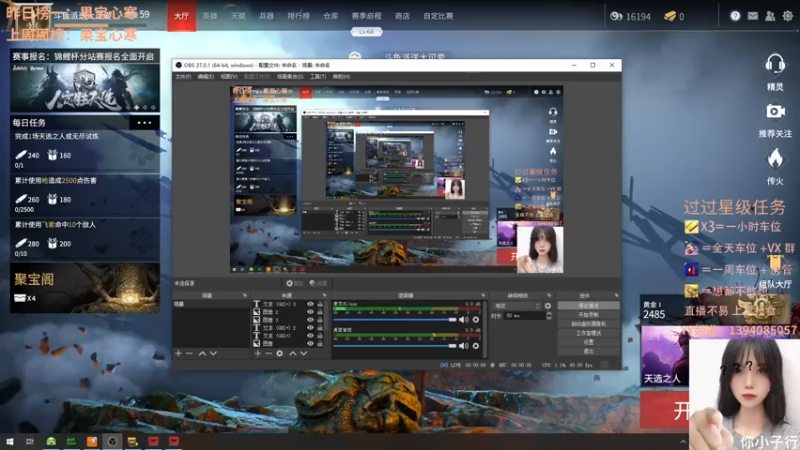Open the game mail envelope icon
The image size is (800, 450).
click(x=753, y=16)
